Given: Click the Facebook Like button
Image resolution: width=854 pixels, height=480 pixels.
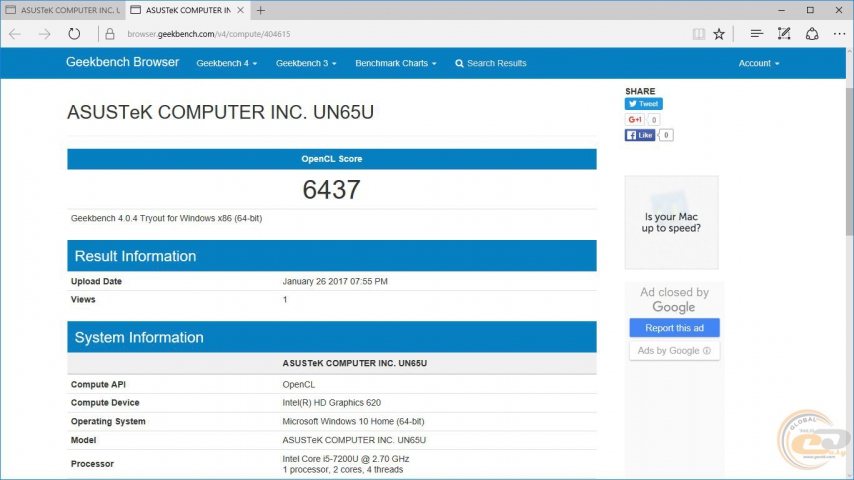Looking at the screenshot, I should point(640,135).
